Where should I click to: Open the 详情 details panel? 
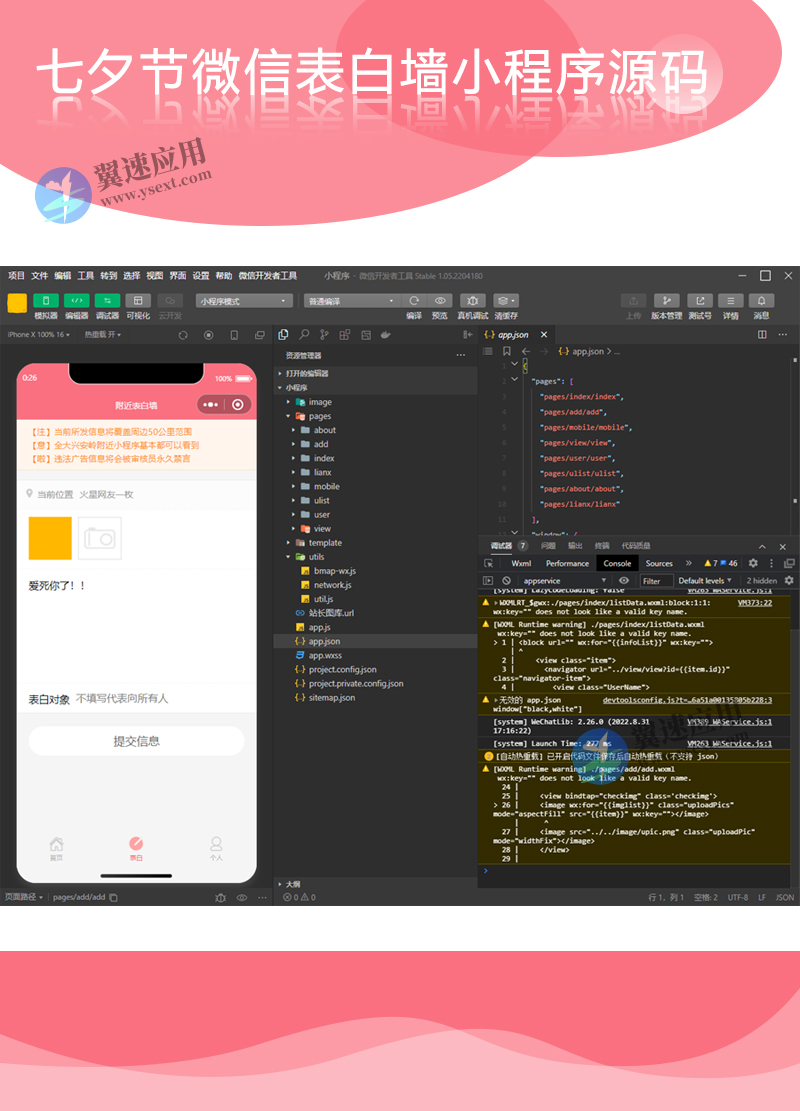coord(731,301)
